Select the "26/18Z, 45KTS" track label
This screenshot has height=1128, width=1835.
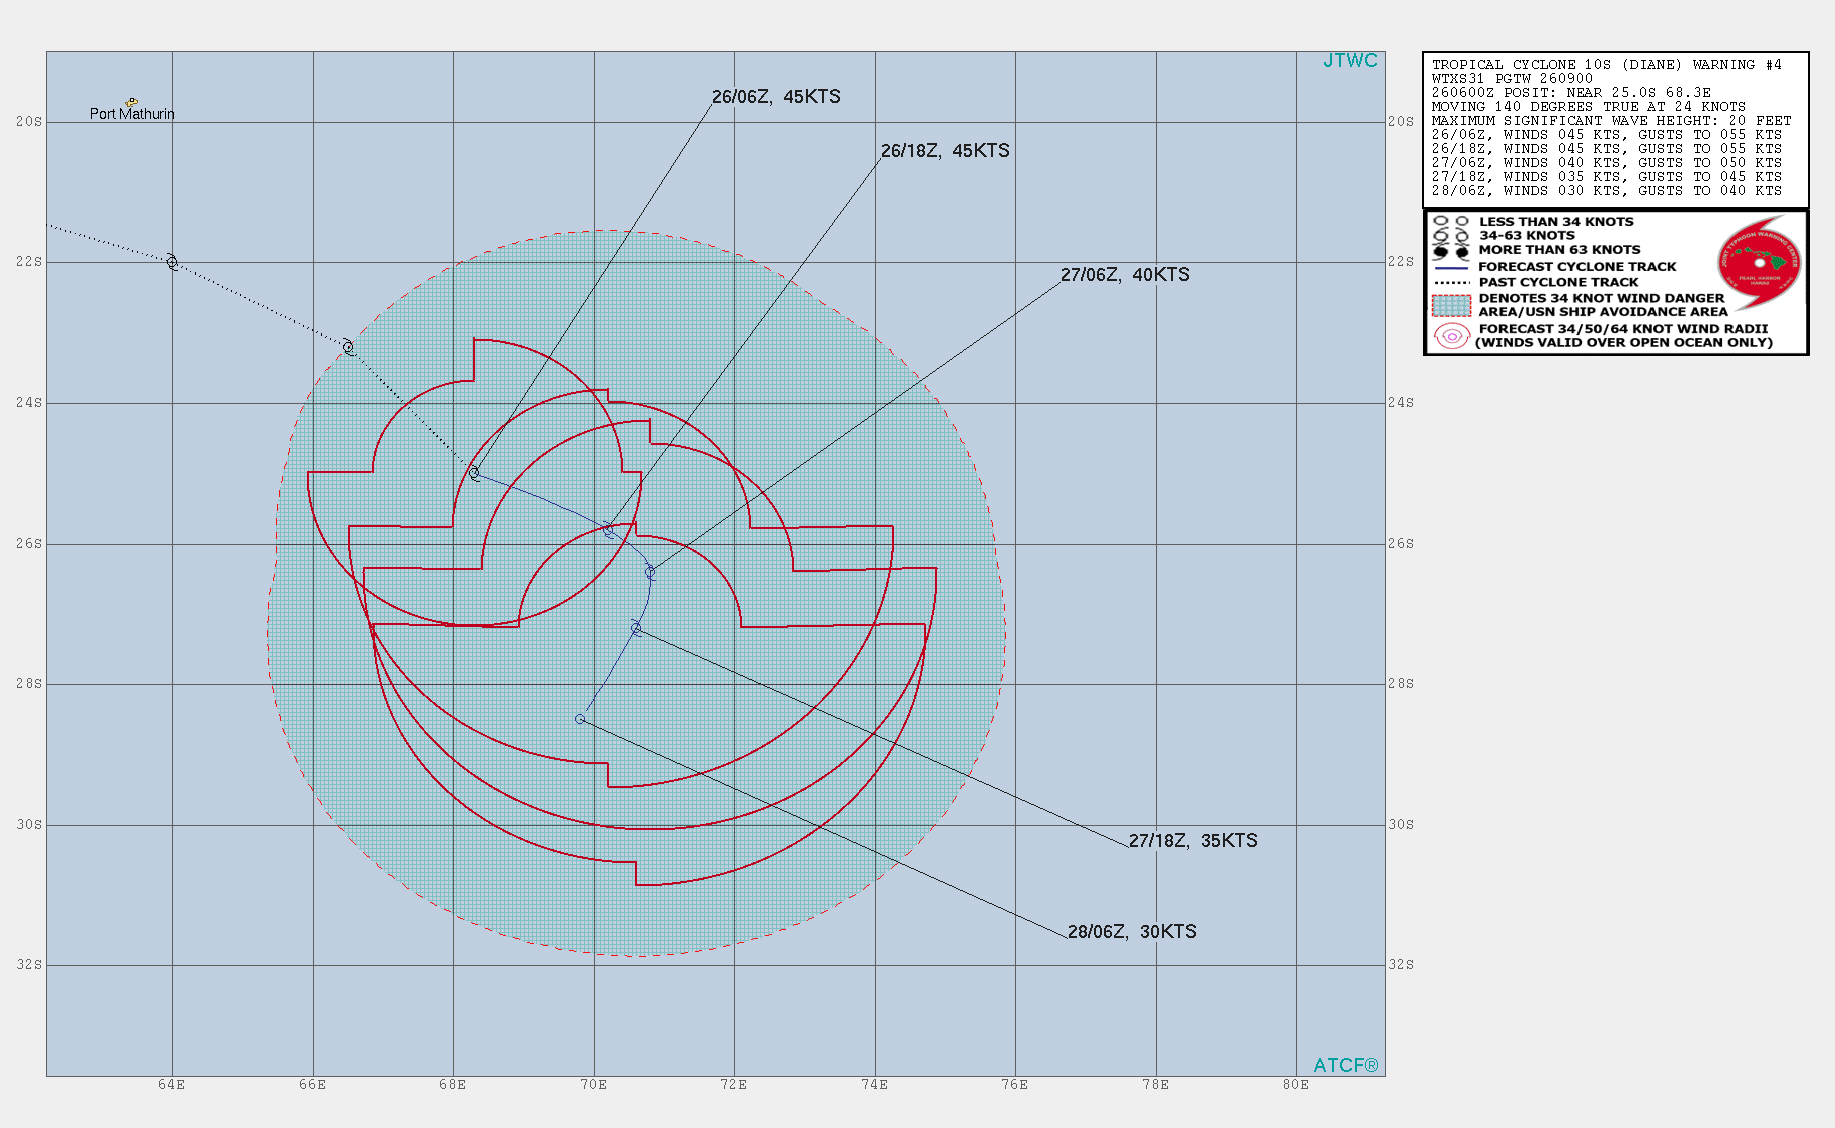tap(945, 151)
